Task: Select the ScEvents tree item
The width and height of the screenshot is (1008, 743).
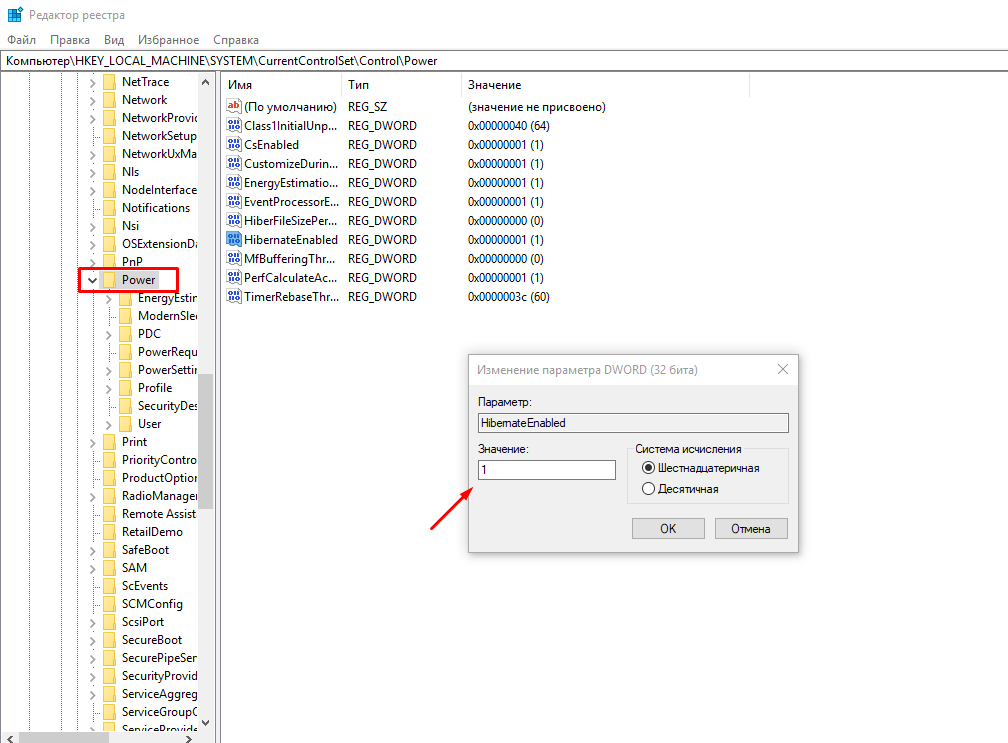Action: [145, 586]
